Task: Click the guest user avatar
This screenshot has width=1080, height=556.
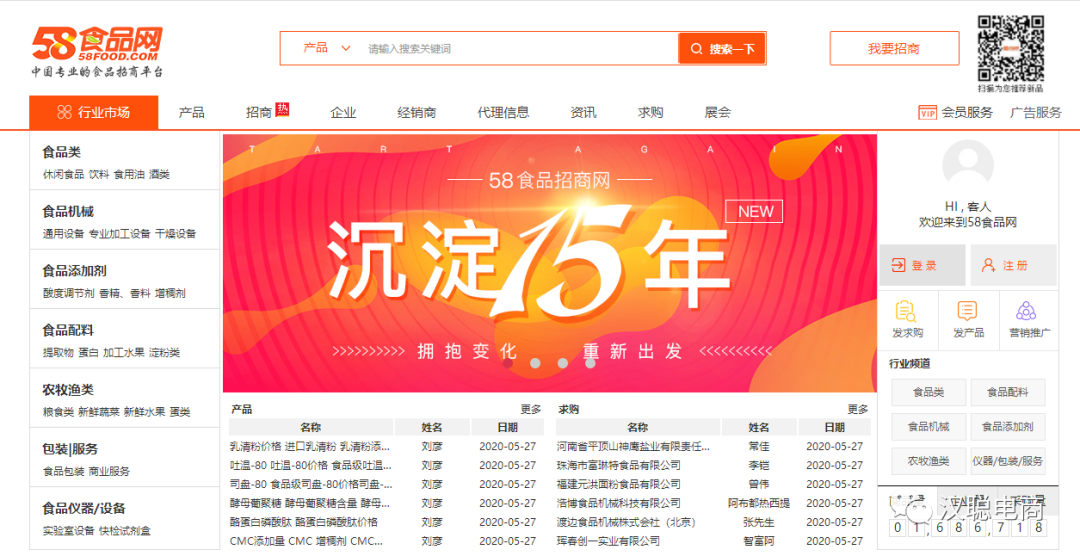Action: coord(968,165)
